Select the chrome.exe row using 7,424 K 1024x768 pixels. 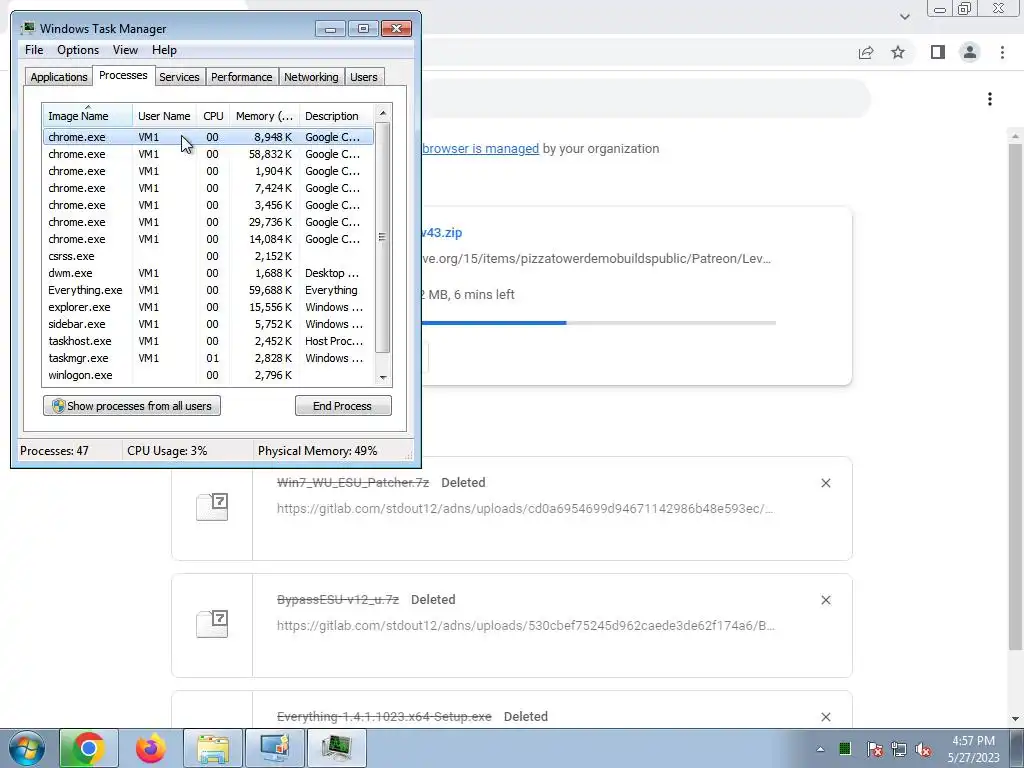coord(208,188)
